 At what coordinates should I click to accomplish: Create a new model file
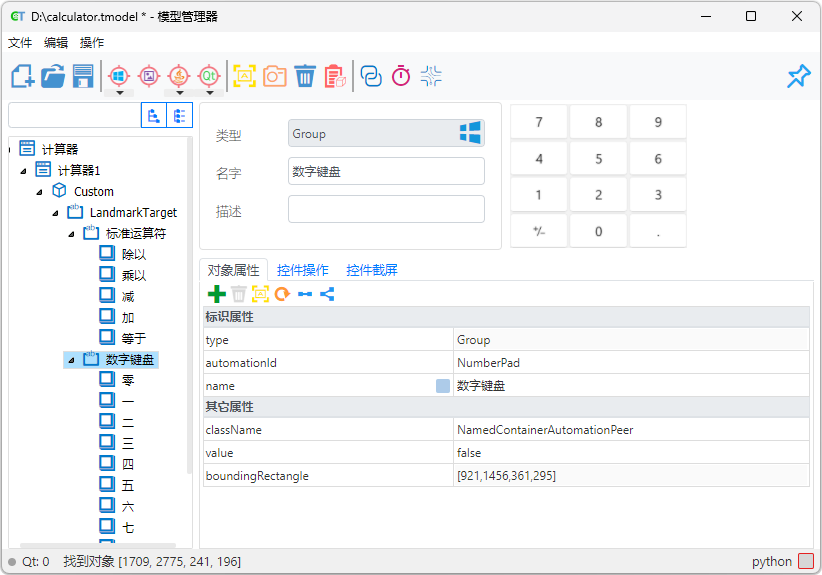tap(23, 77)
